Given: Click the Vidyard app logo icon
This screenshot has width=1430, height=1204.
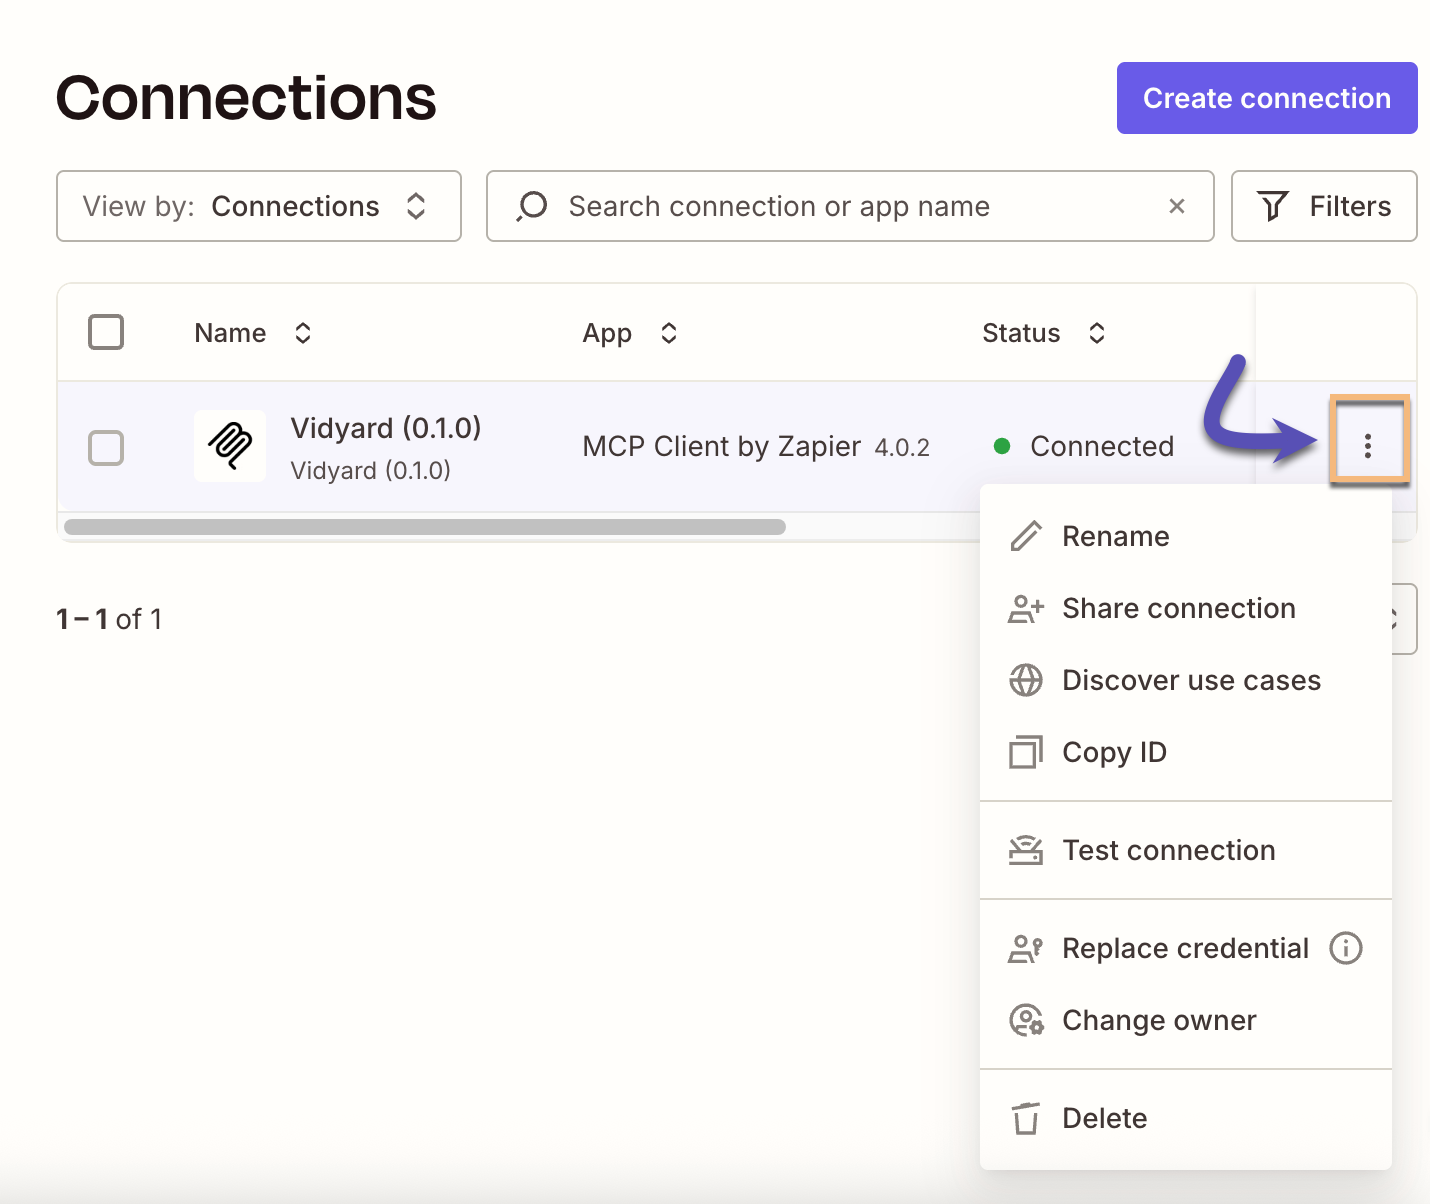Looking at the screenshot, I should [230, 446].
